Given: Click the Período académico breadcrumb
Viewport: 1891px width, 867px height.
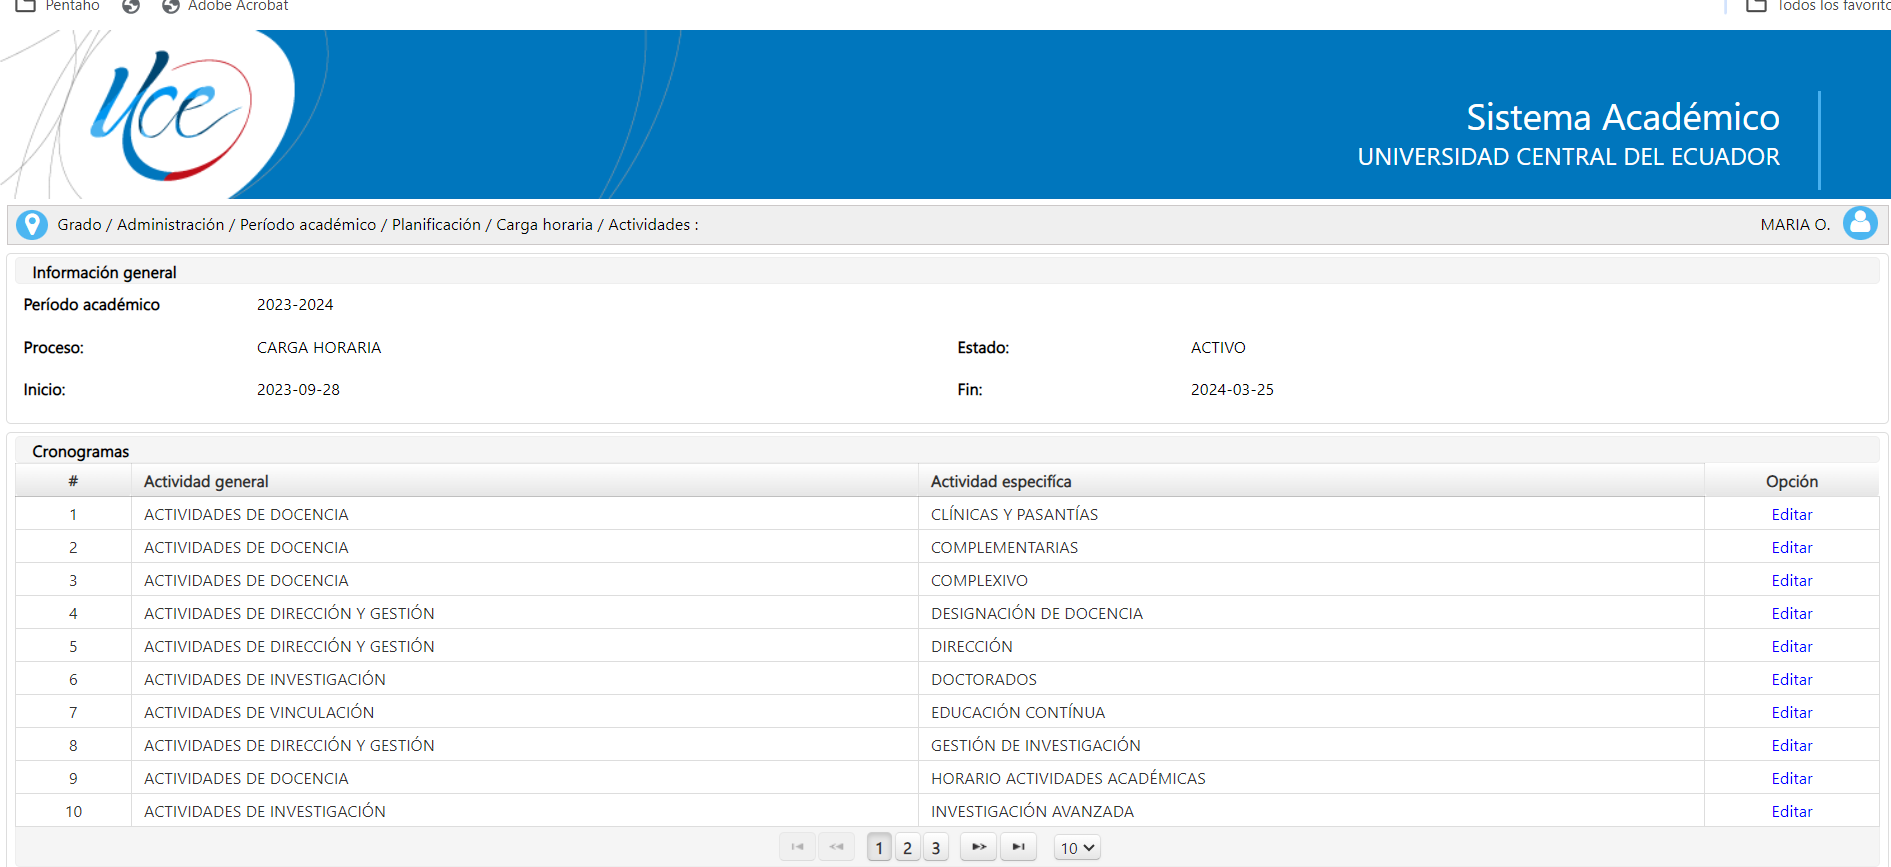Looking at the screenshot, I should pos(308,225).
